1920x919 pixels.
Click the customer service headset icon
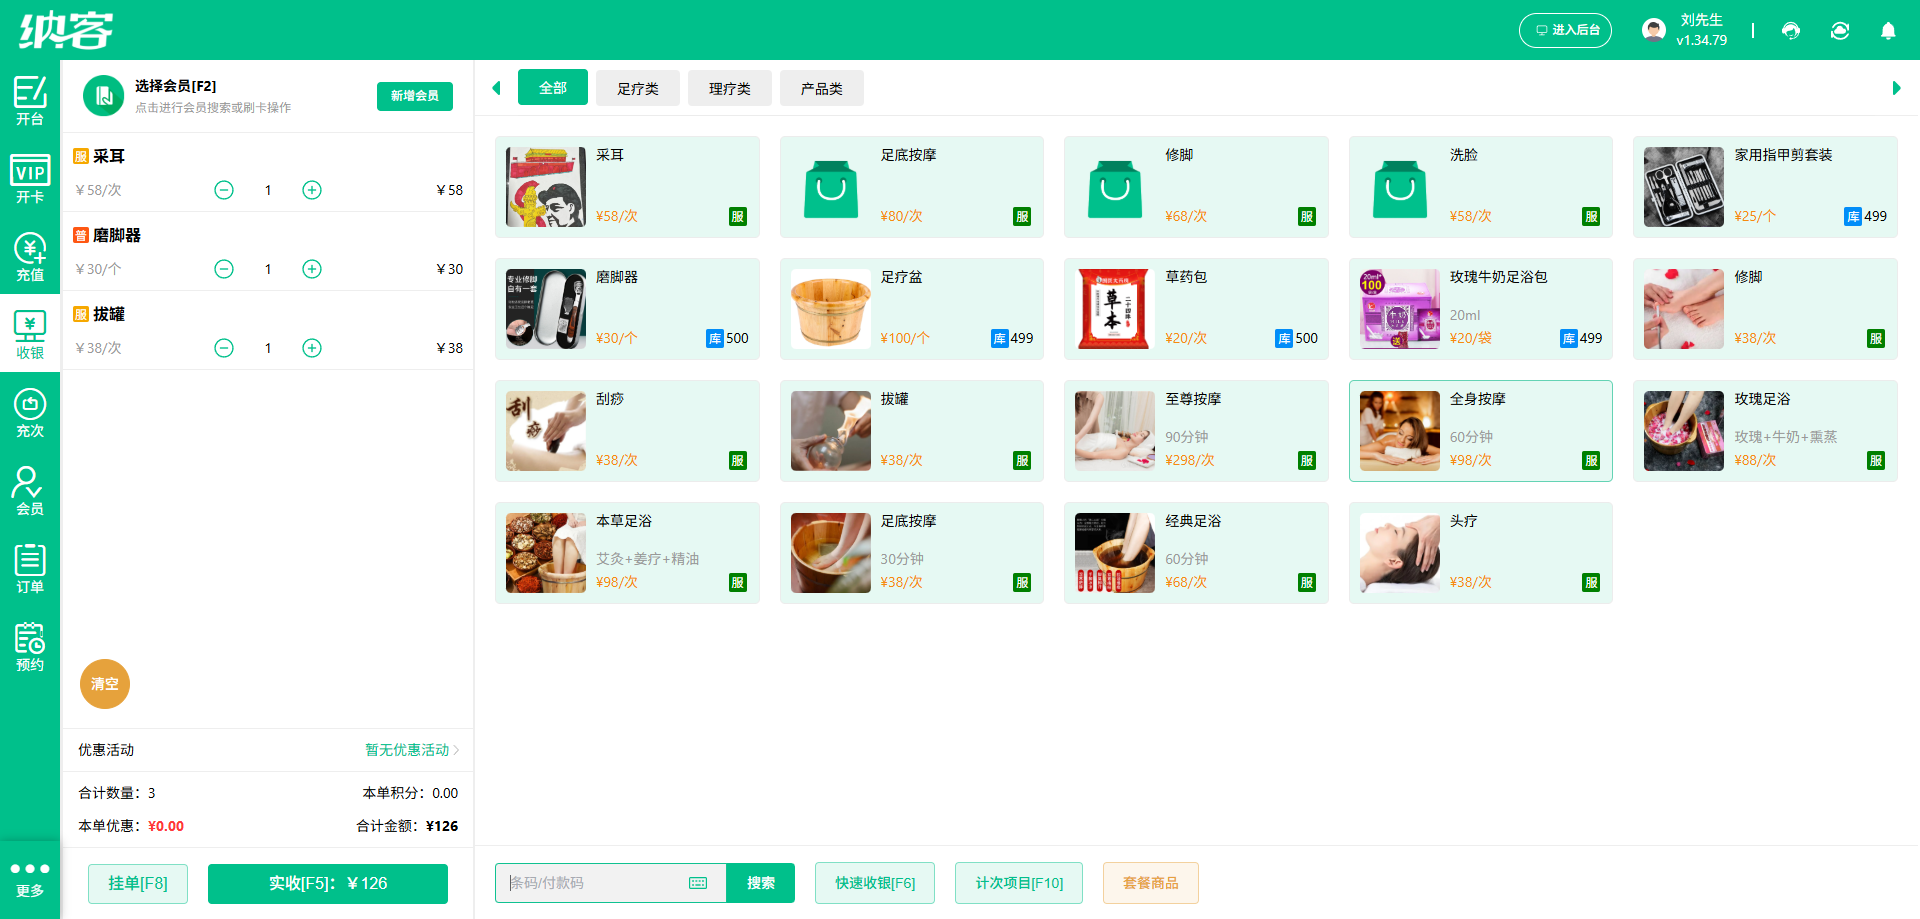point(1791,31)
